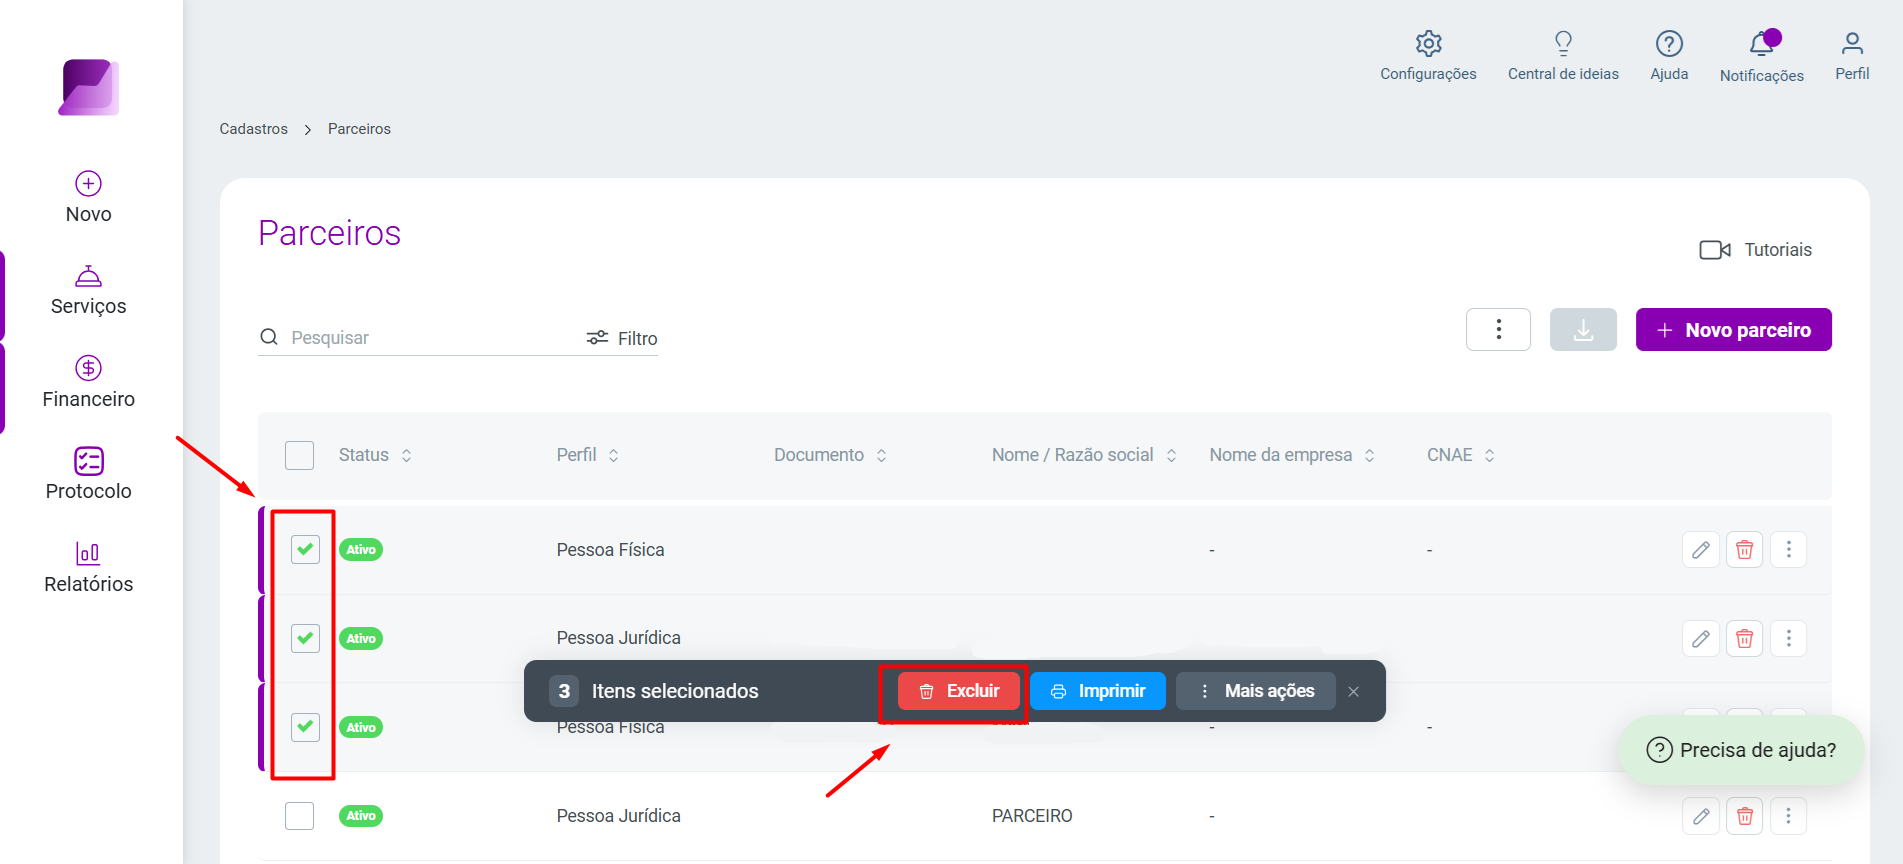Open the Filtro options
The width and height of the screenshot is (1903, 864).
coord(622,338)
